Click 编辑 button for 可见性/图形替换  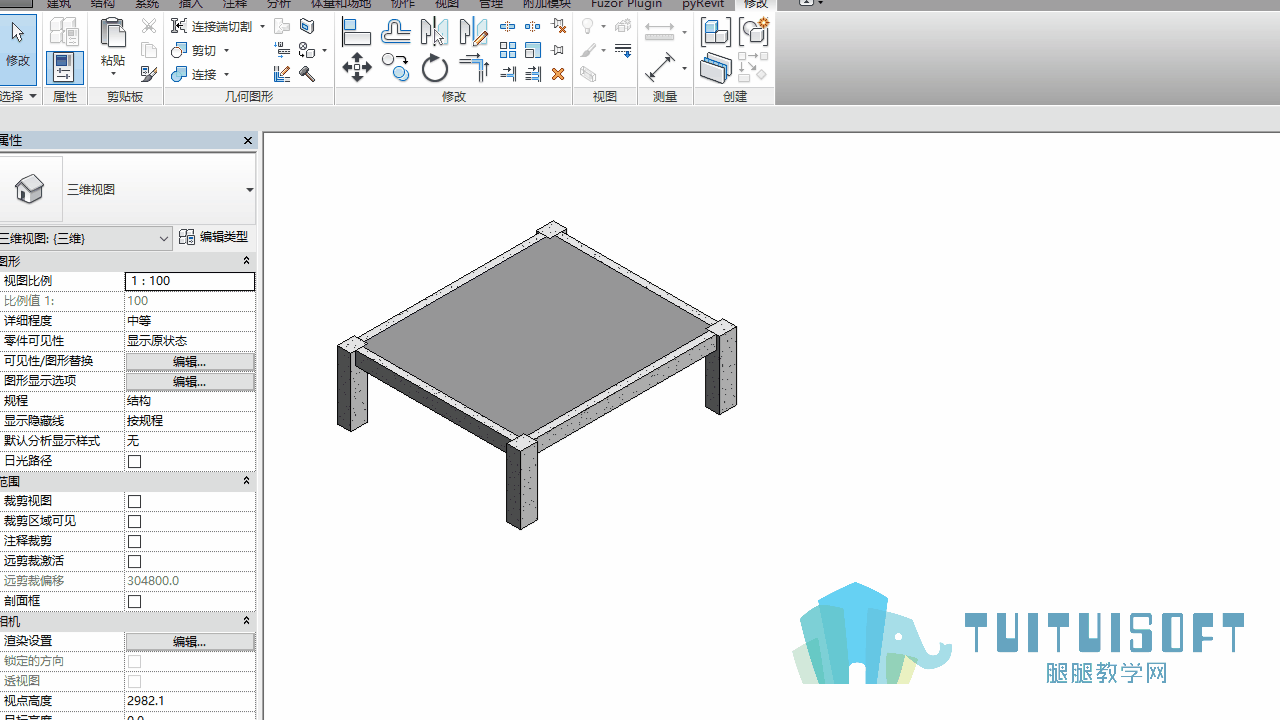(x=190, y=361)
